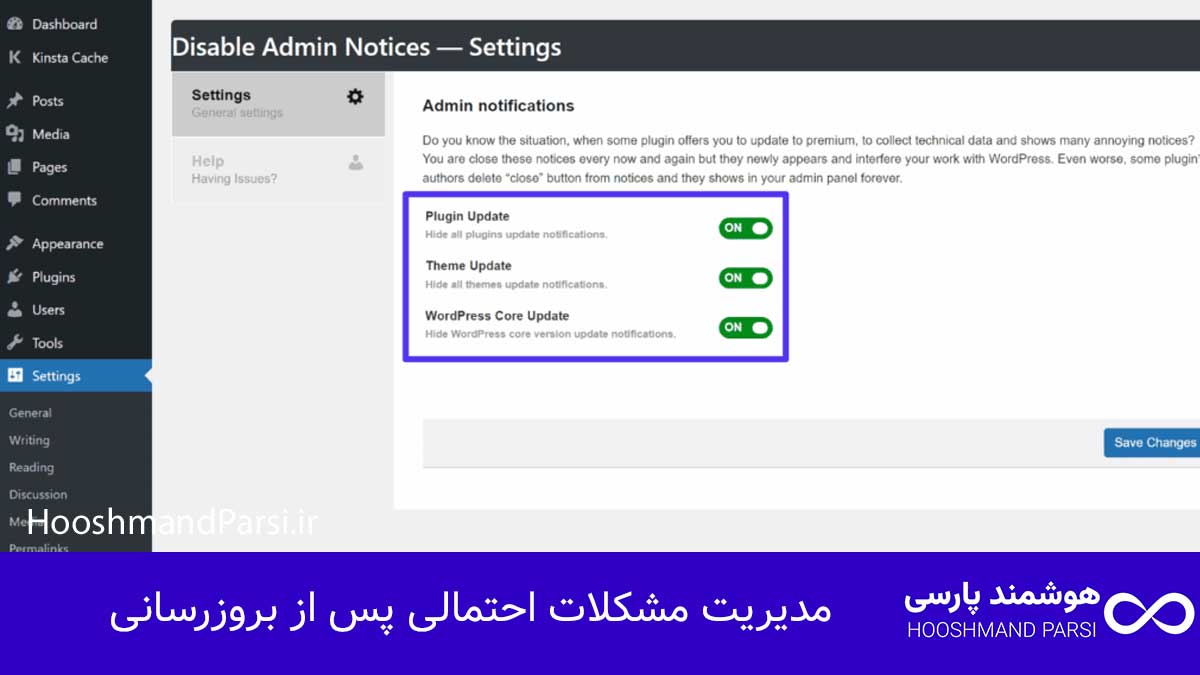Image resolution: width=1200 pixels, height=675 pixels.
Task: Click the Tools wrench icon
Action: pyautogui.click(x=15, y=343)
